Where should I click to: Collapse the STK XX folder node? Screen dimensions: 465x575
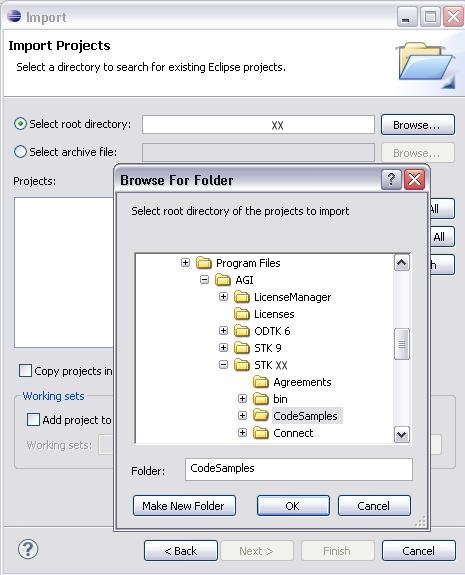tap(223, 365)
